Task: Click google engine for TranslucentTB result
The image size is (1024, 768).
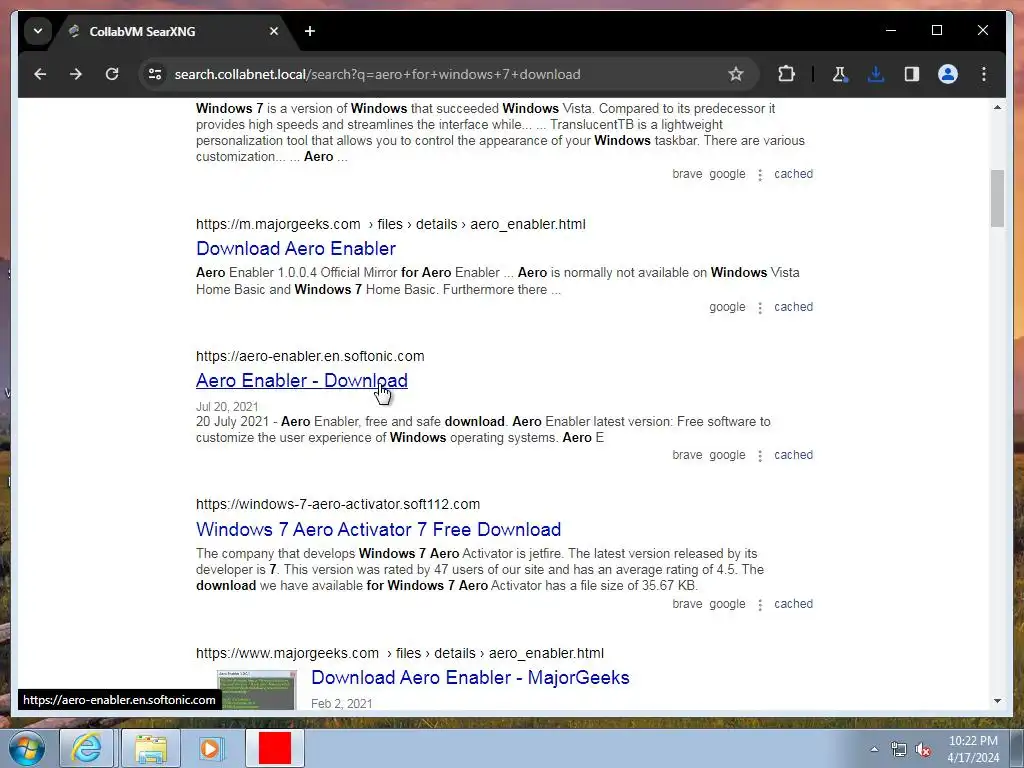Action: pos(727,174)
